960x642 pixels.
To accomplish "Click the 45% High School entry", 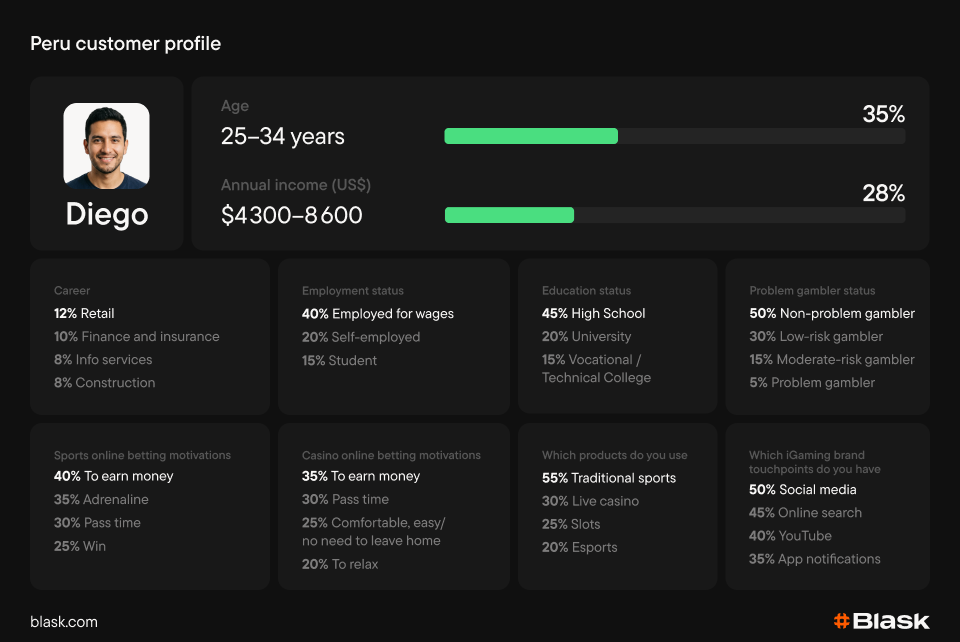I will point(593,313).
